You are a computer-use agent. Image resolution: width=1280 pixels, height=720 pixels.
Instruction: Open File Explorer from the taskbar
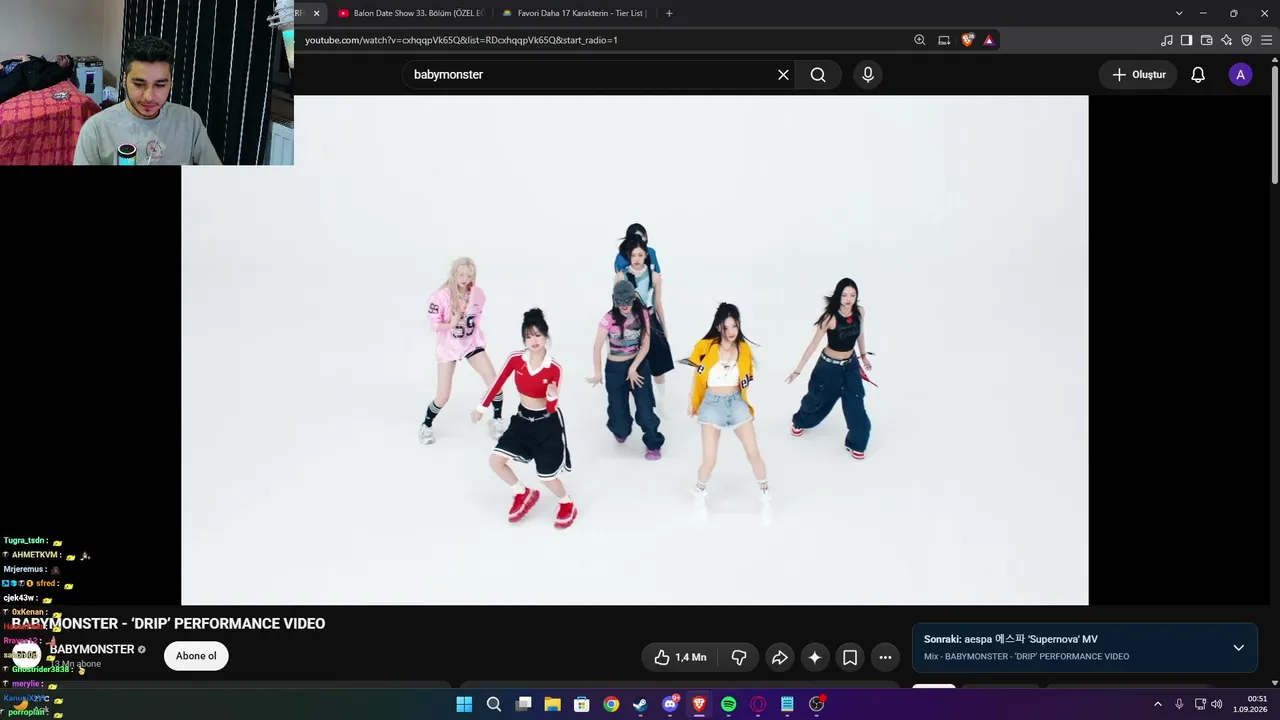point(552,704)
